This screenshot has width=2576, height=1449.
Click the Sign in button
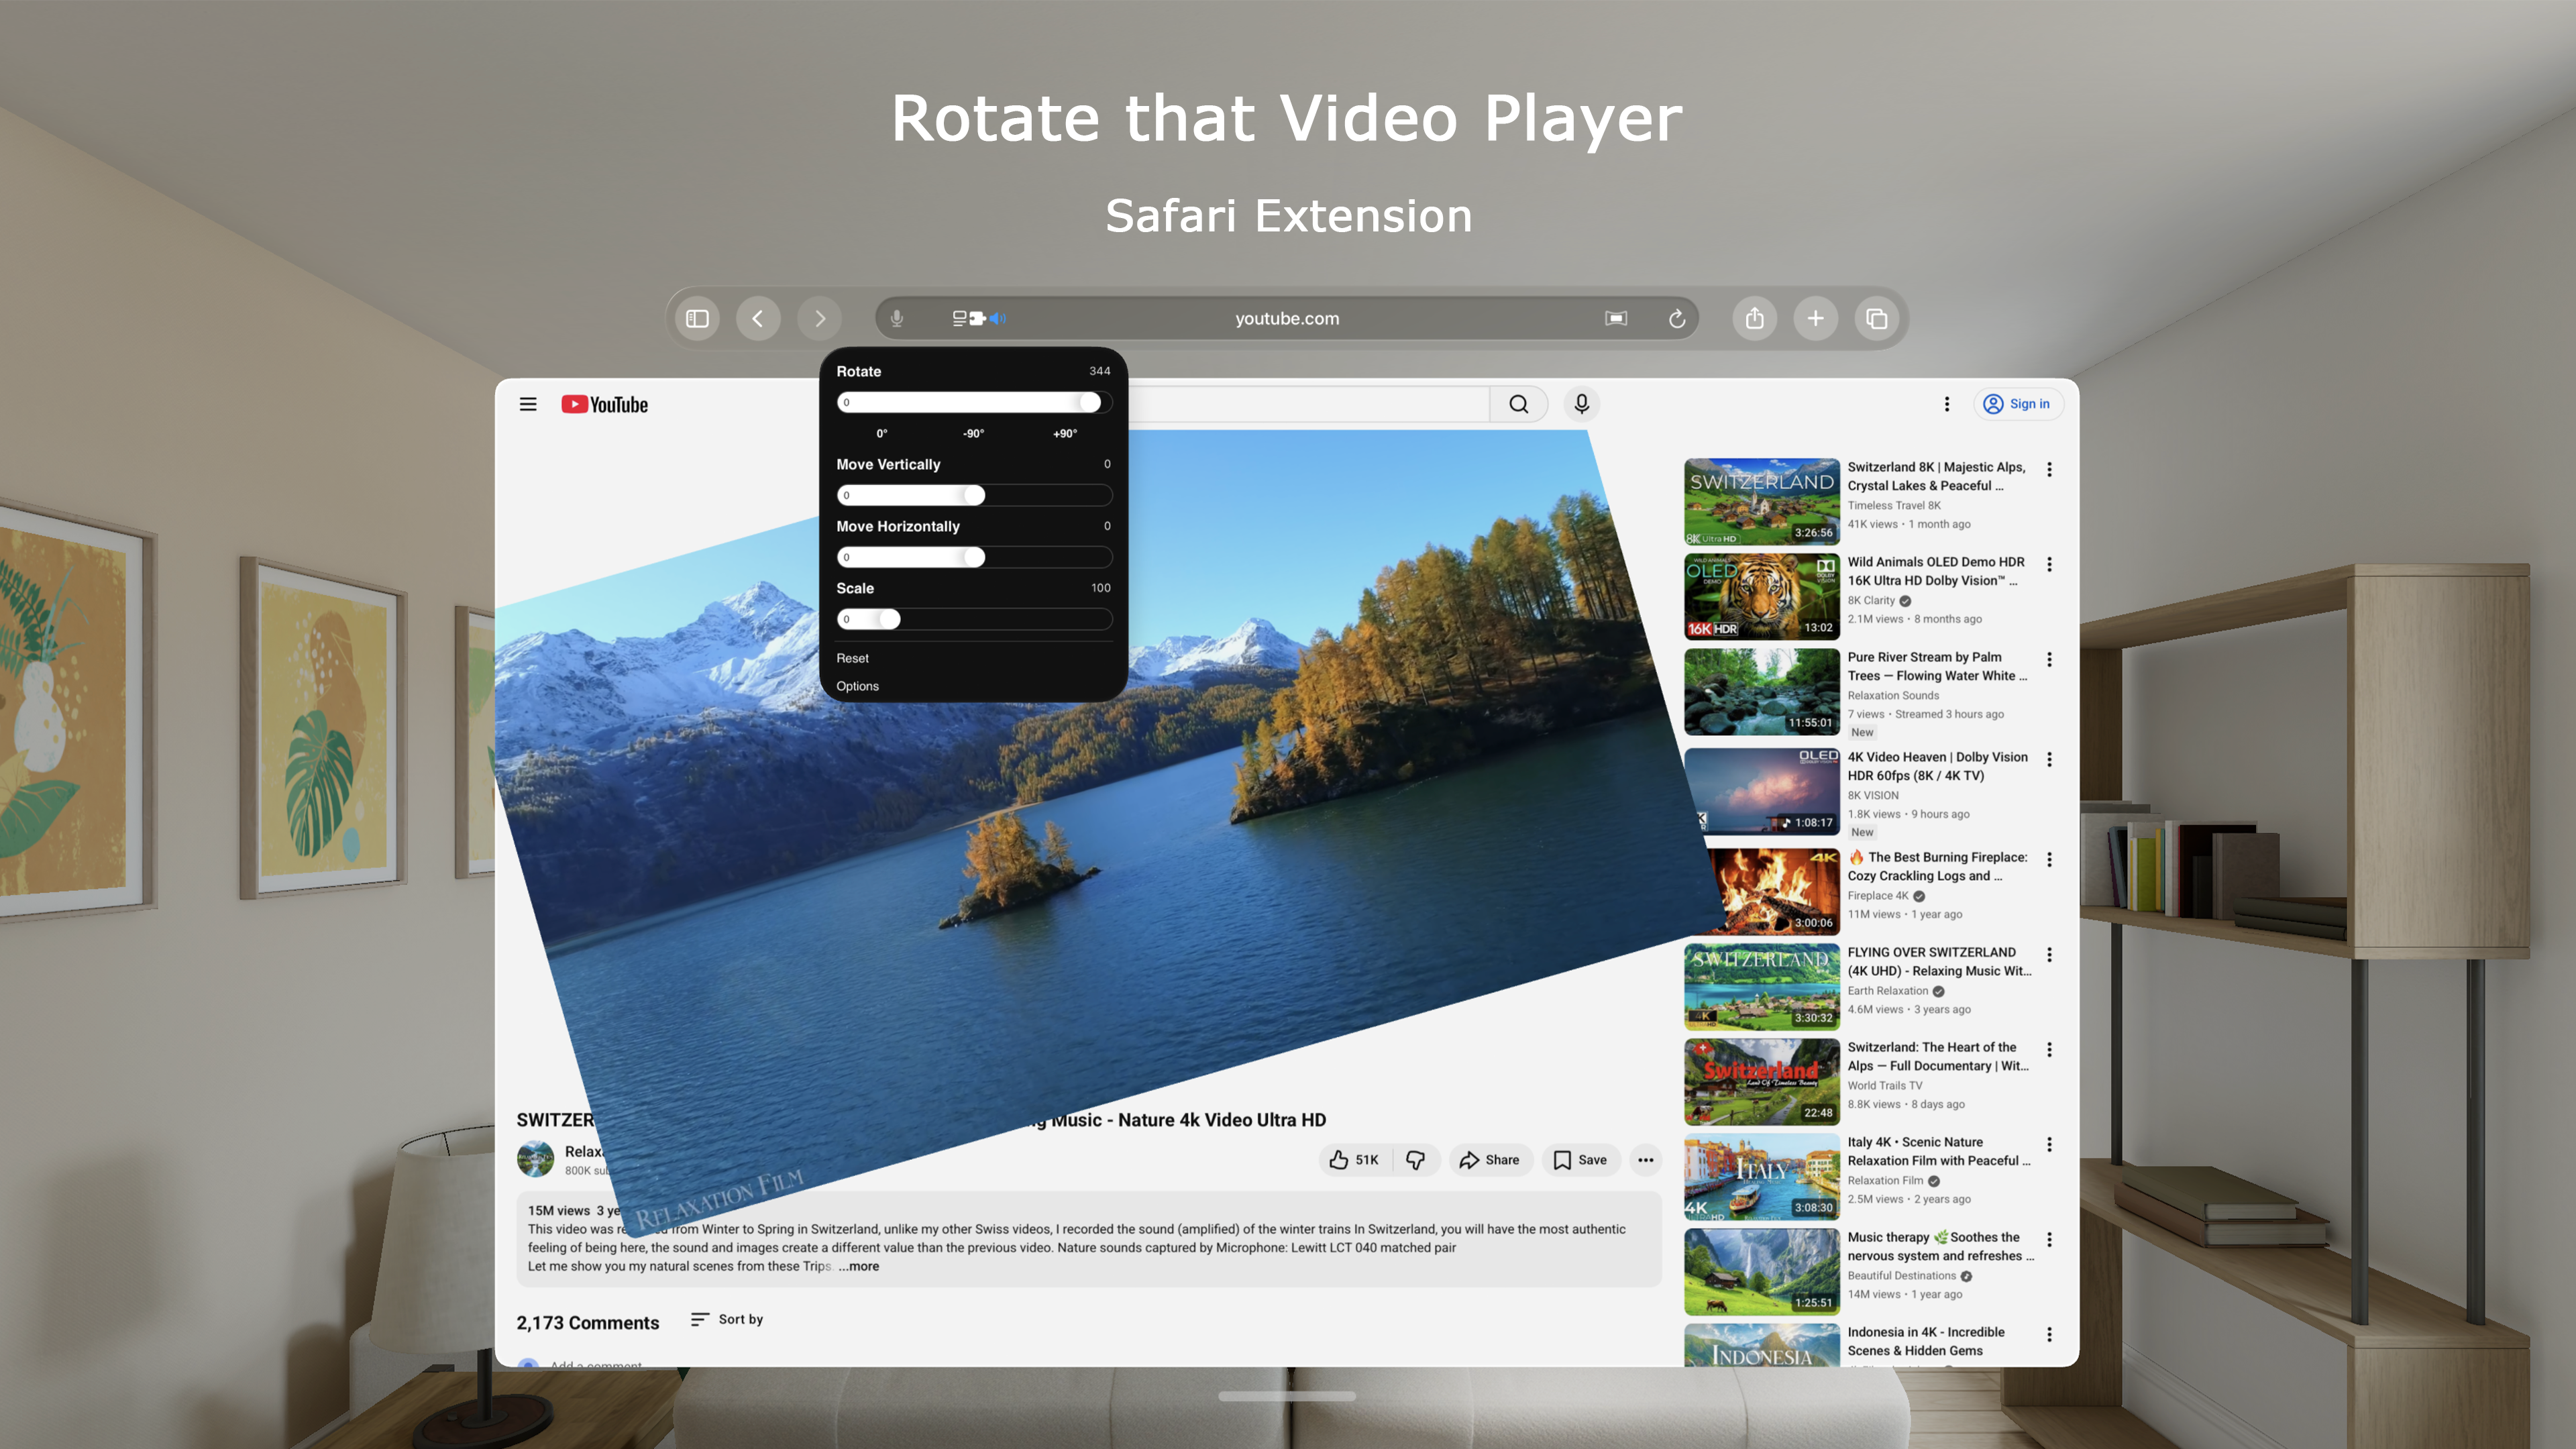pos(2017,404)
